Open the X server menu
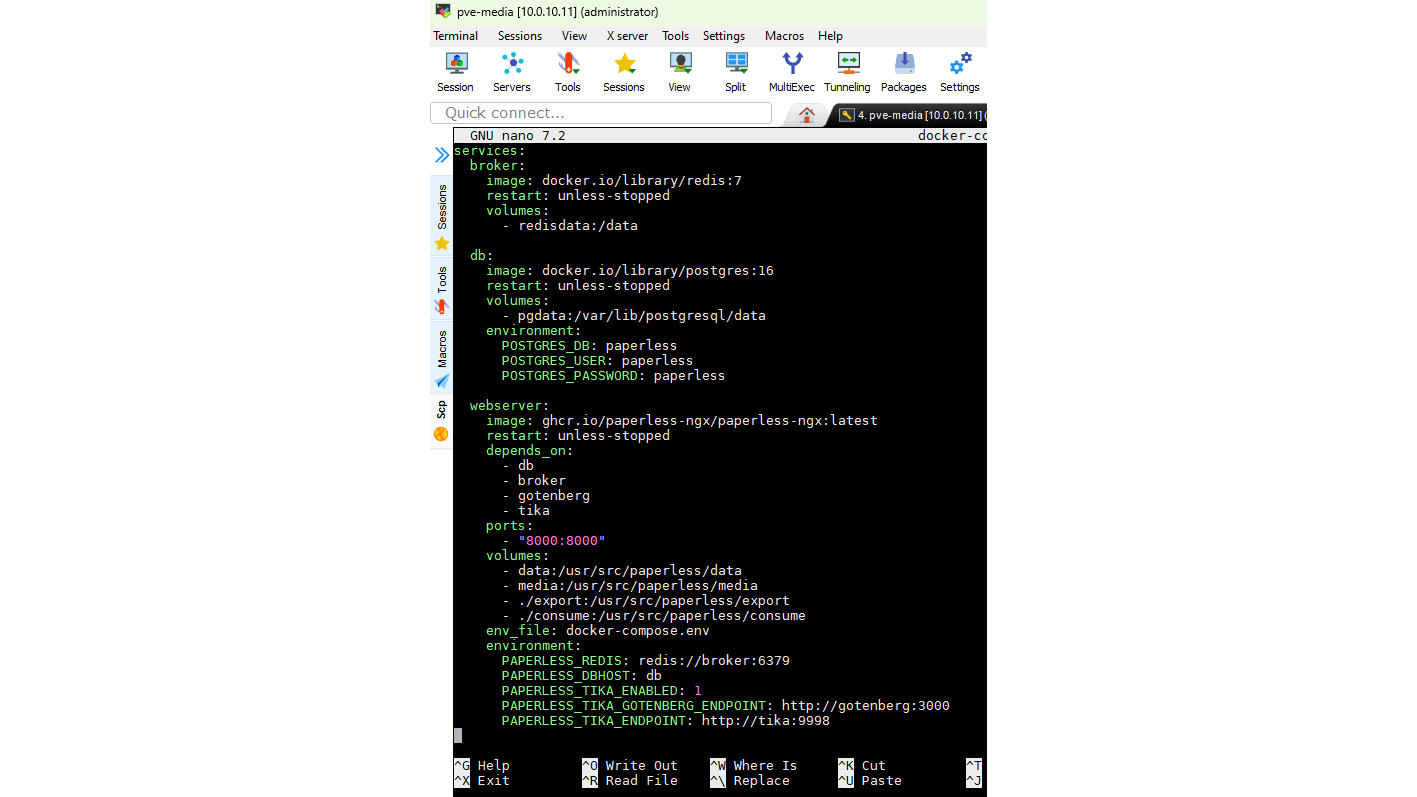 pyautogui.click(x=627, y=36)
